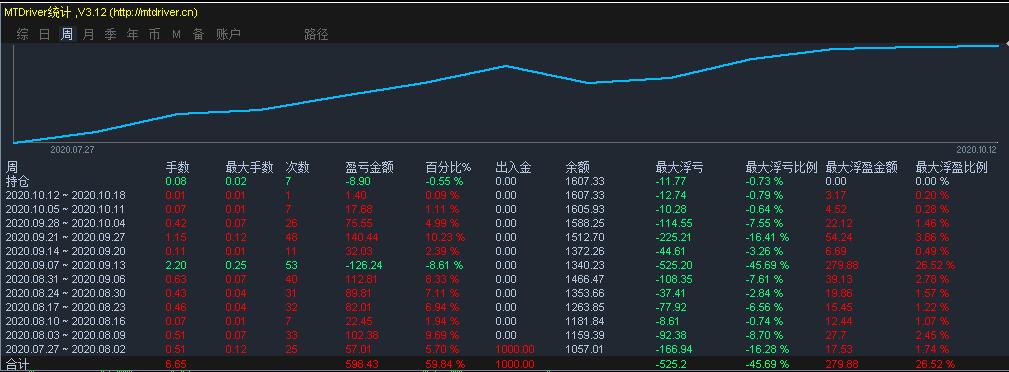Image resolution: width=1009 pixels, height=372 pixels.
Task: Switch to the 综 summary tab
Action: [23, 34]
